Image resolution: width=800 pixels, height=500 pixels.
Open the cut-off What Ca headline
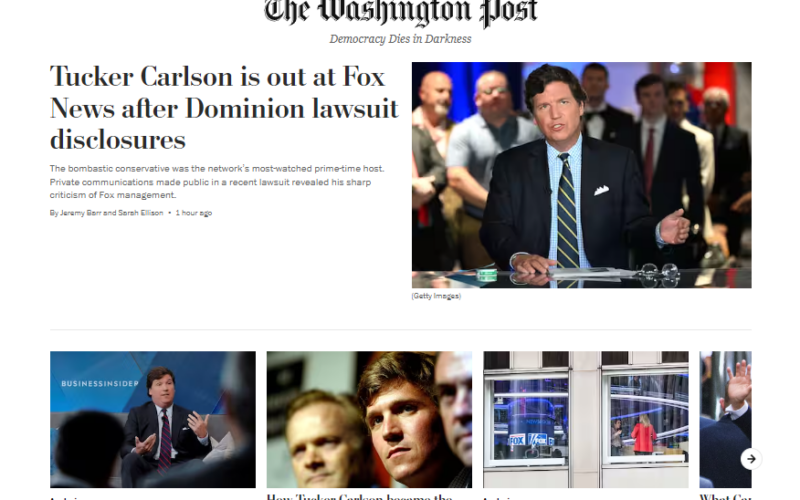pos(725,496)
